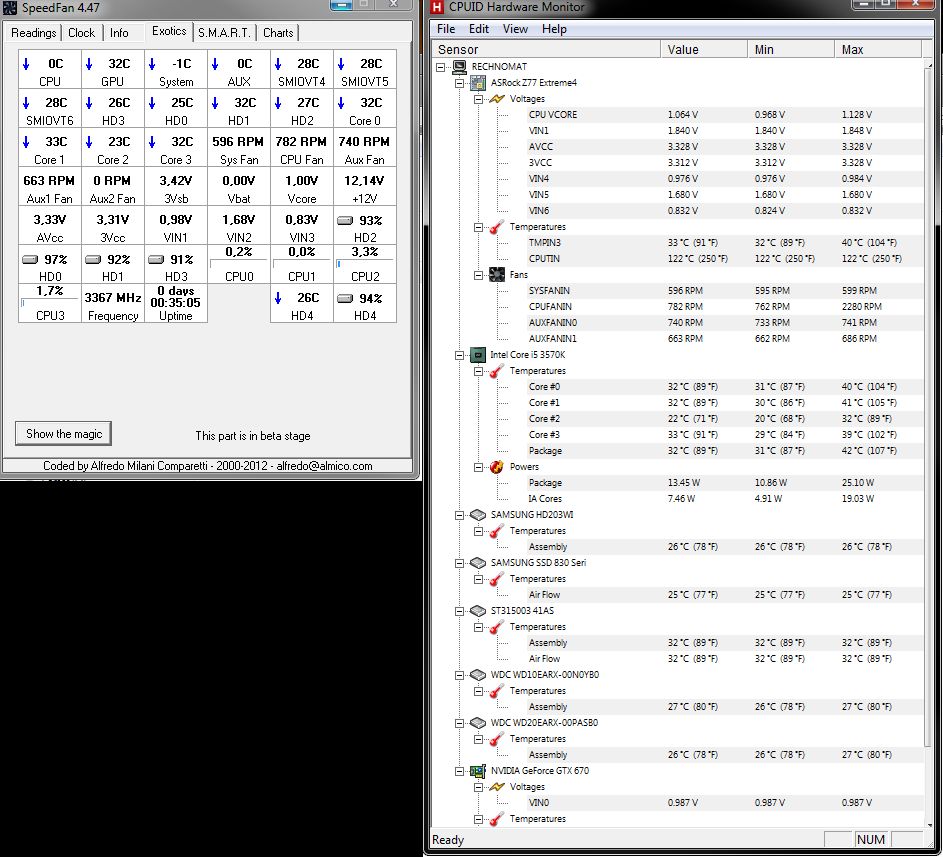Click the motherboard Temperatures thermometer icon
943x857 pixels.
497,227
